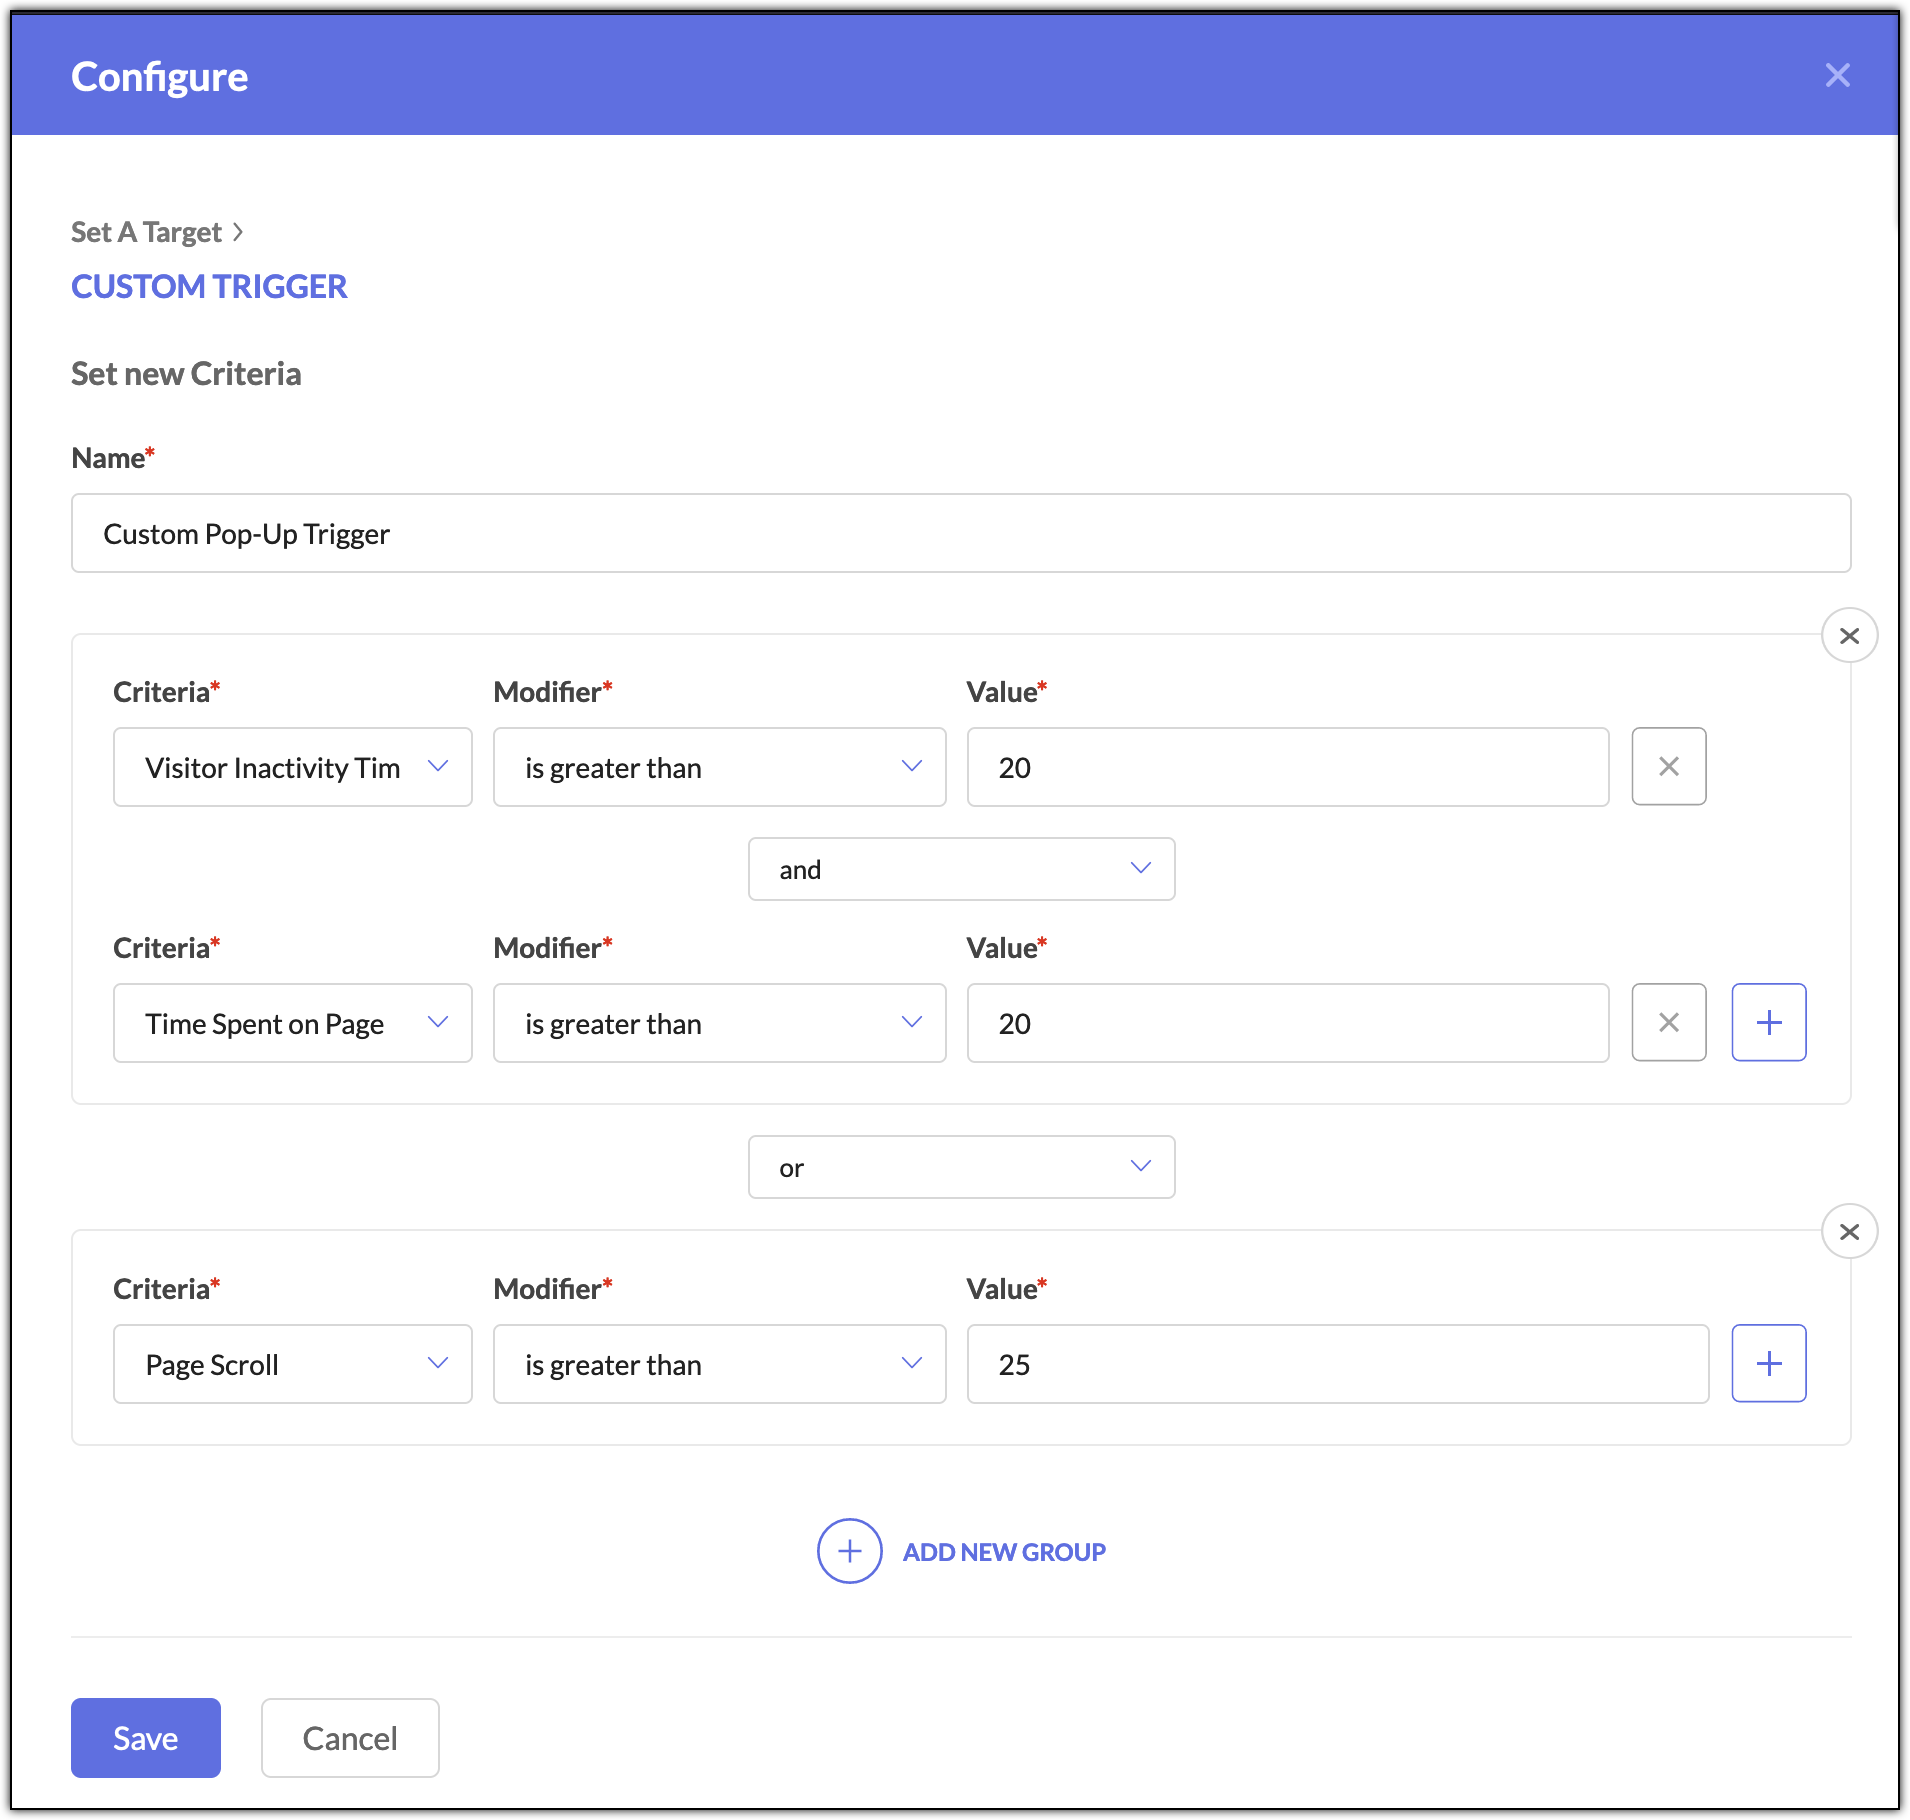1910x1820 pixels.
Task: Go back to Set A Target breadcrumb
Action: tap(147, 232)
